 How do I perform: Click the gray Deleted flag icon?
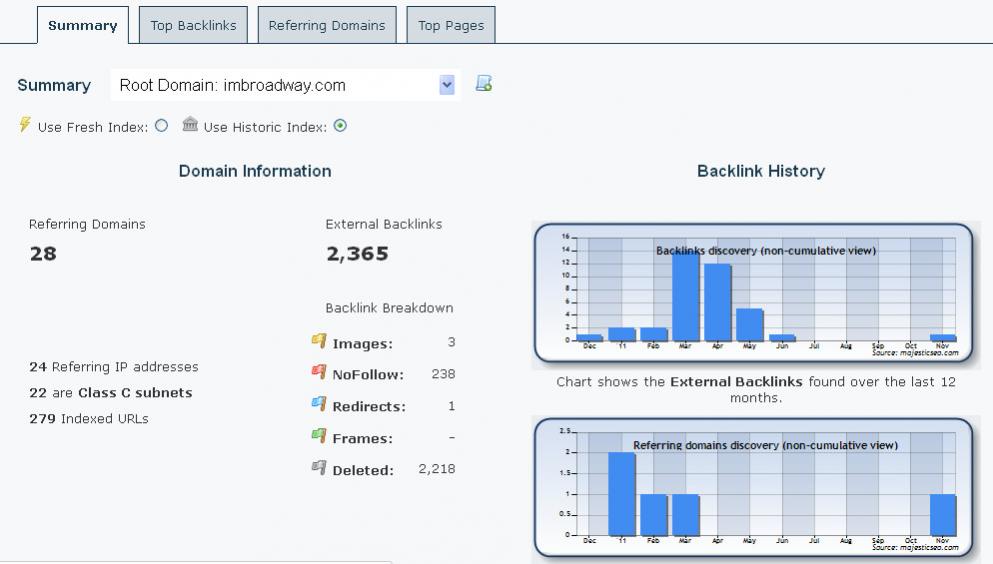tap(319, 469)
